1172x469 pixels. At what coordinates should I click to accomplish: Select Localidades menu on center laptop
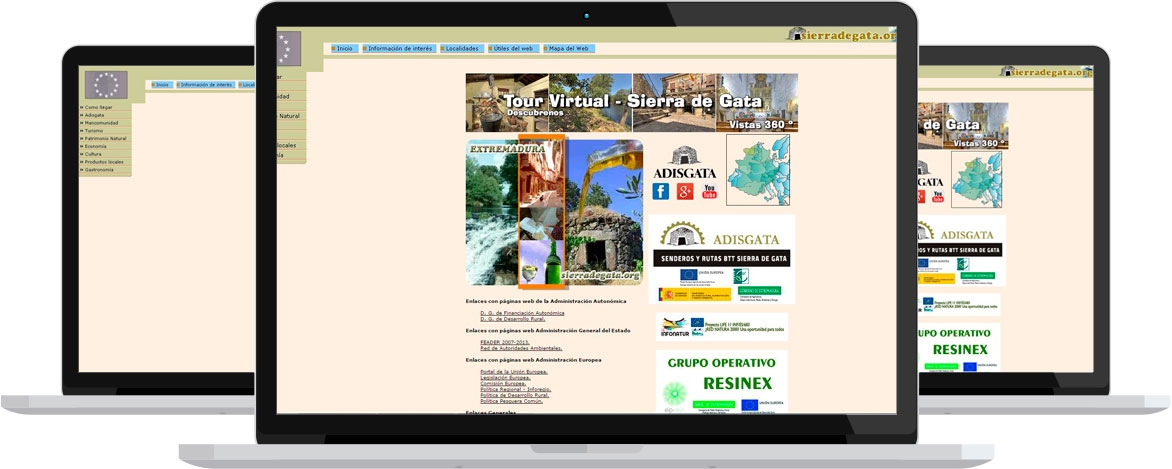tap(460, 49)
